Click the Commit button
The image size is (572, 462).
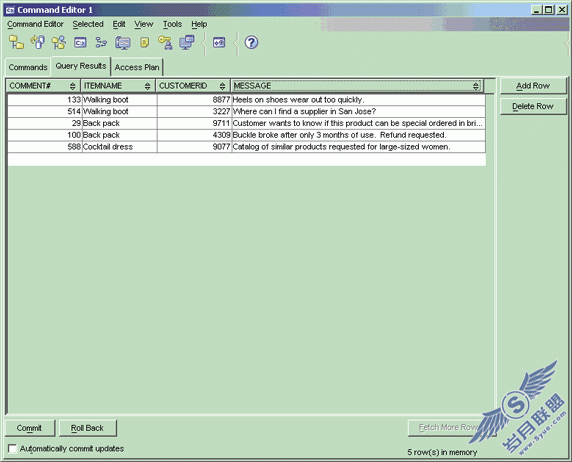click(29, 428)
